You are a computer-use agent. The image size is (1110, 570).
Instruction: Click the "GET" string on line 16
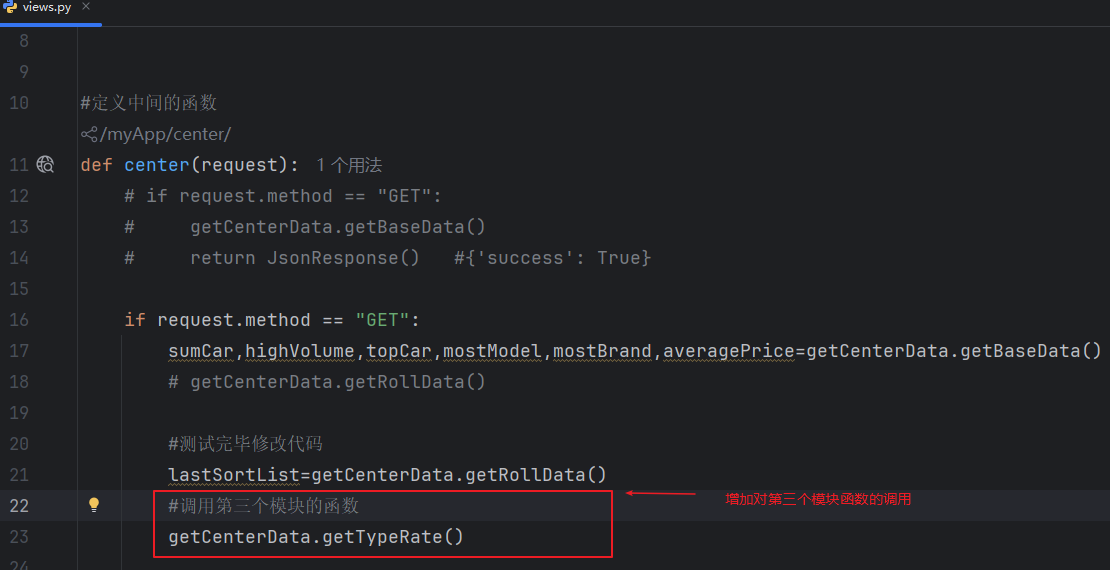click(383, 320)
